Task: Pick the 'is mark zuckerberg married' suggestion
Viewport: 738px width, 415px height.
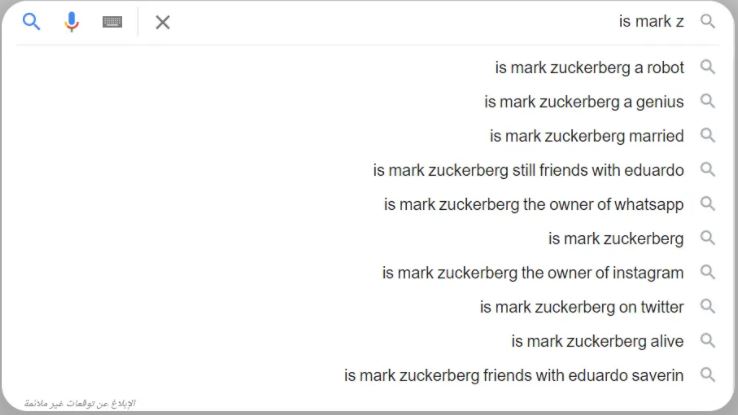Action: (586, 136)
